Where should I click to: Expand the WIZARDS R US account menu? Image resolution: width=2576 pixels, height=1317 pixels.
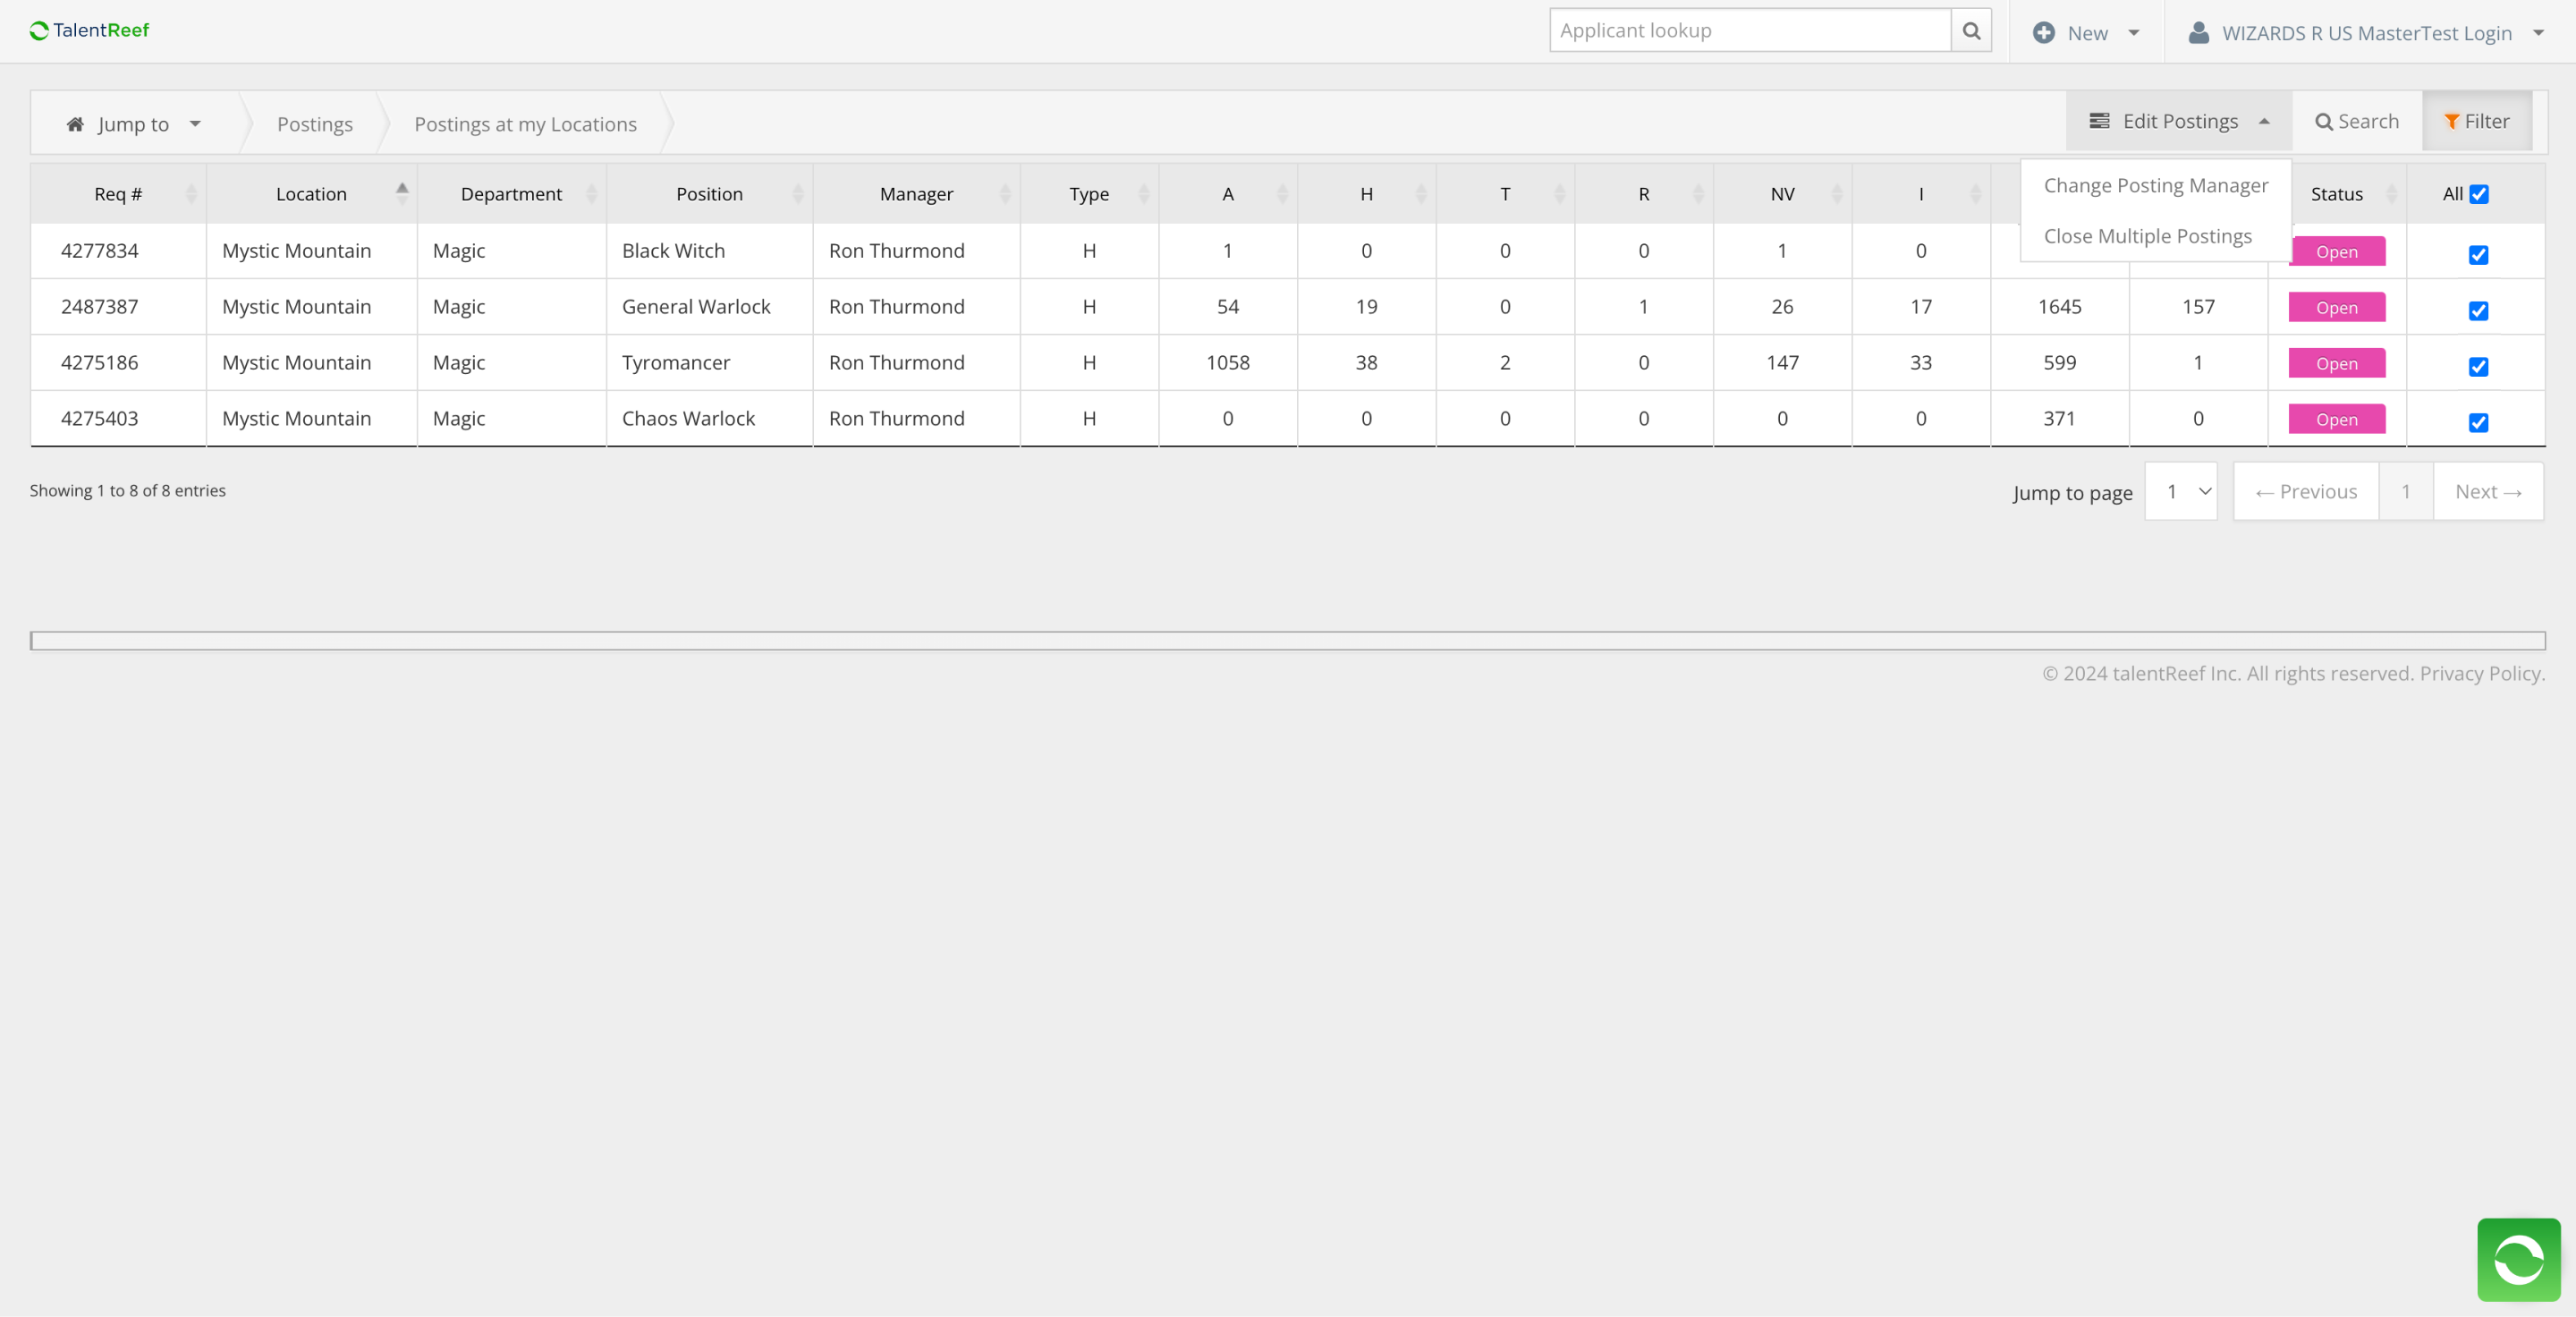point(2365,33)
